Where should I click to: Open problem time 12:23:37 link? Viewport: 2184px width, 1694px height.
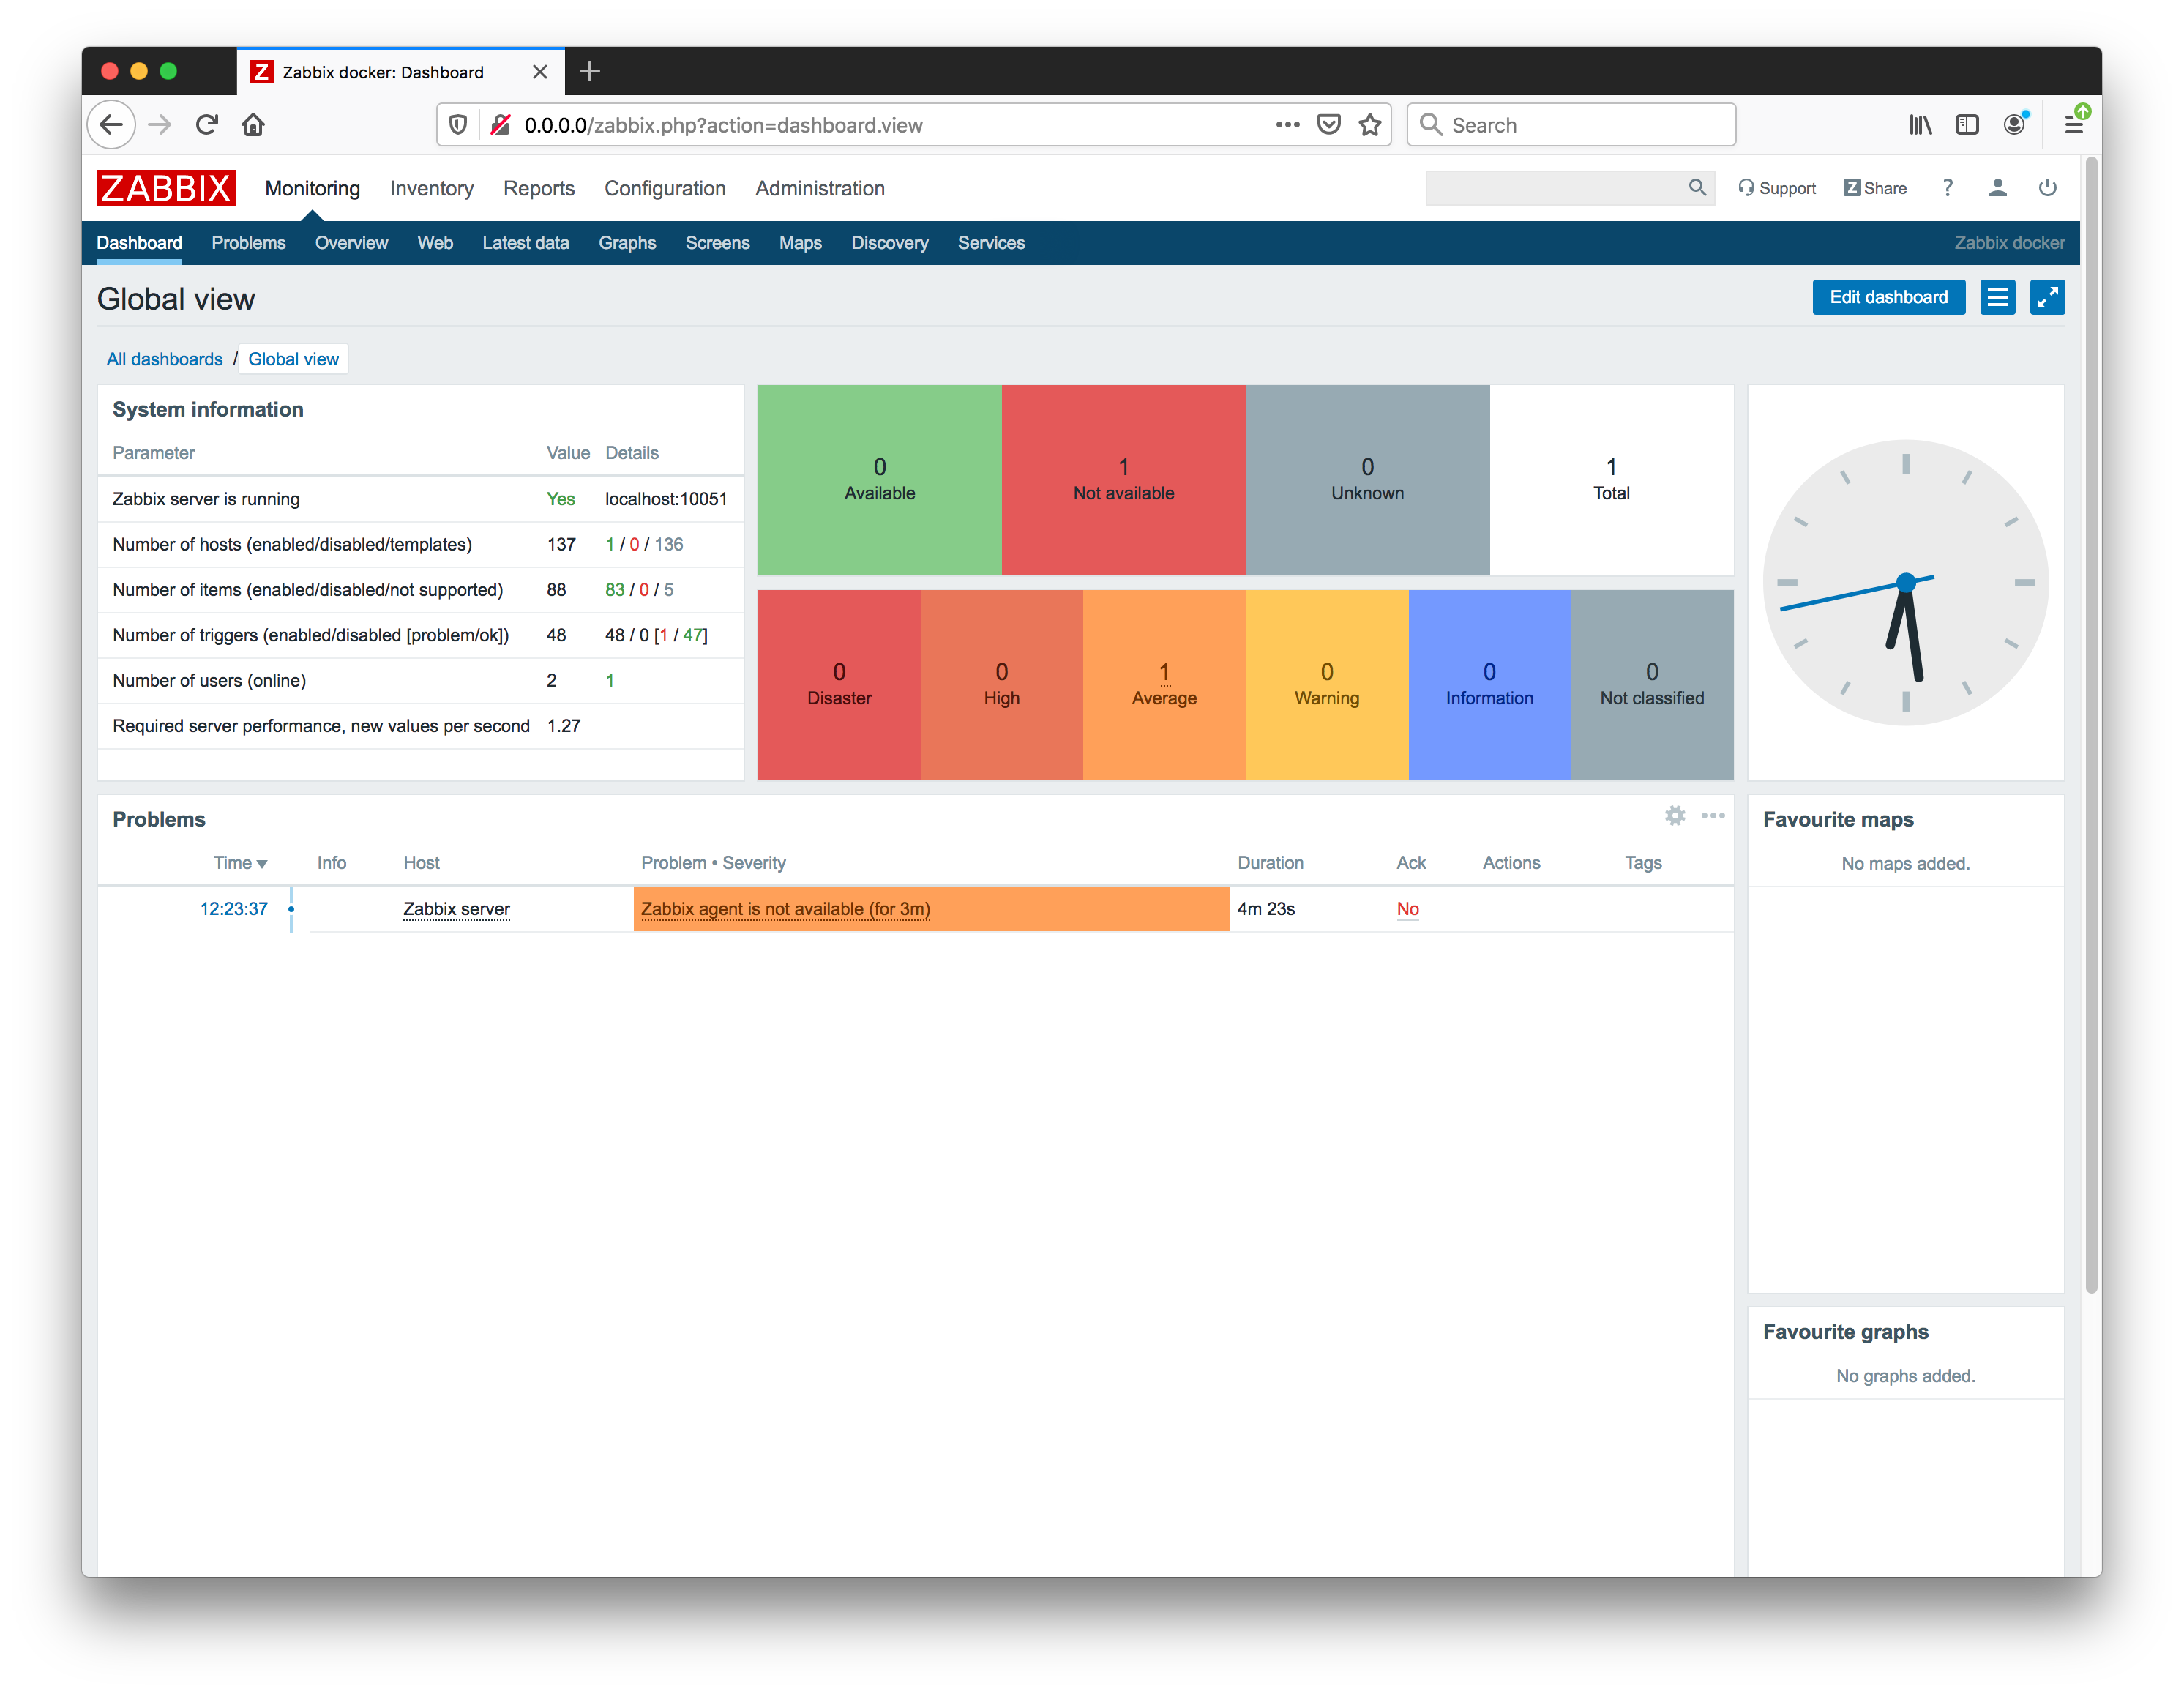[x=234, y=909]
